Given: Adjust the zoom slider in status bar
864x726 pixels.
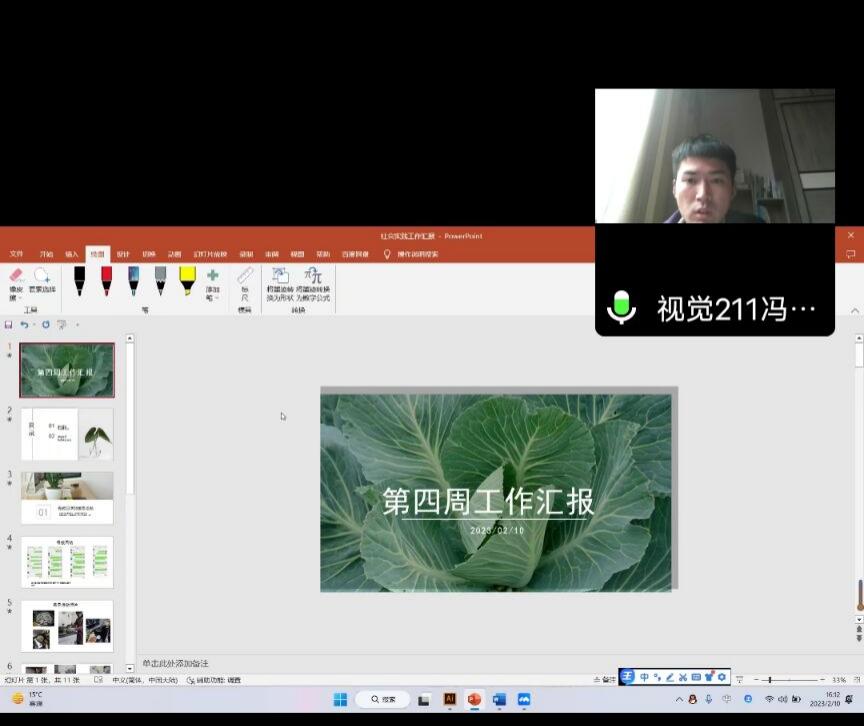Looking at the screenshot, I should 769,680.
